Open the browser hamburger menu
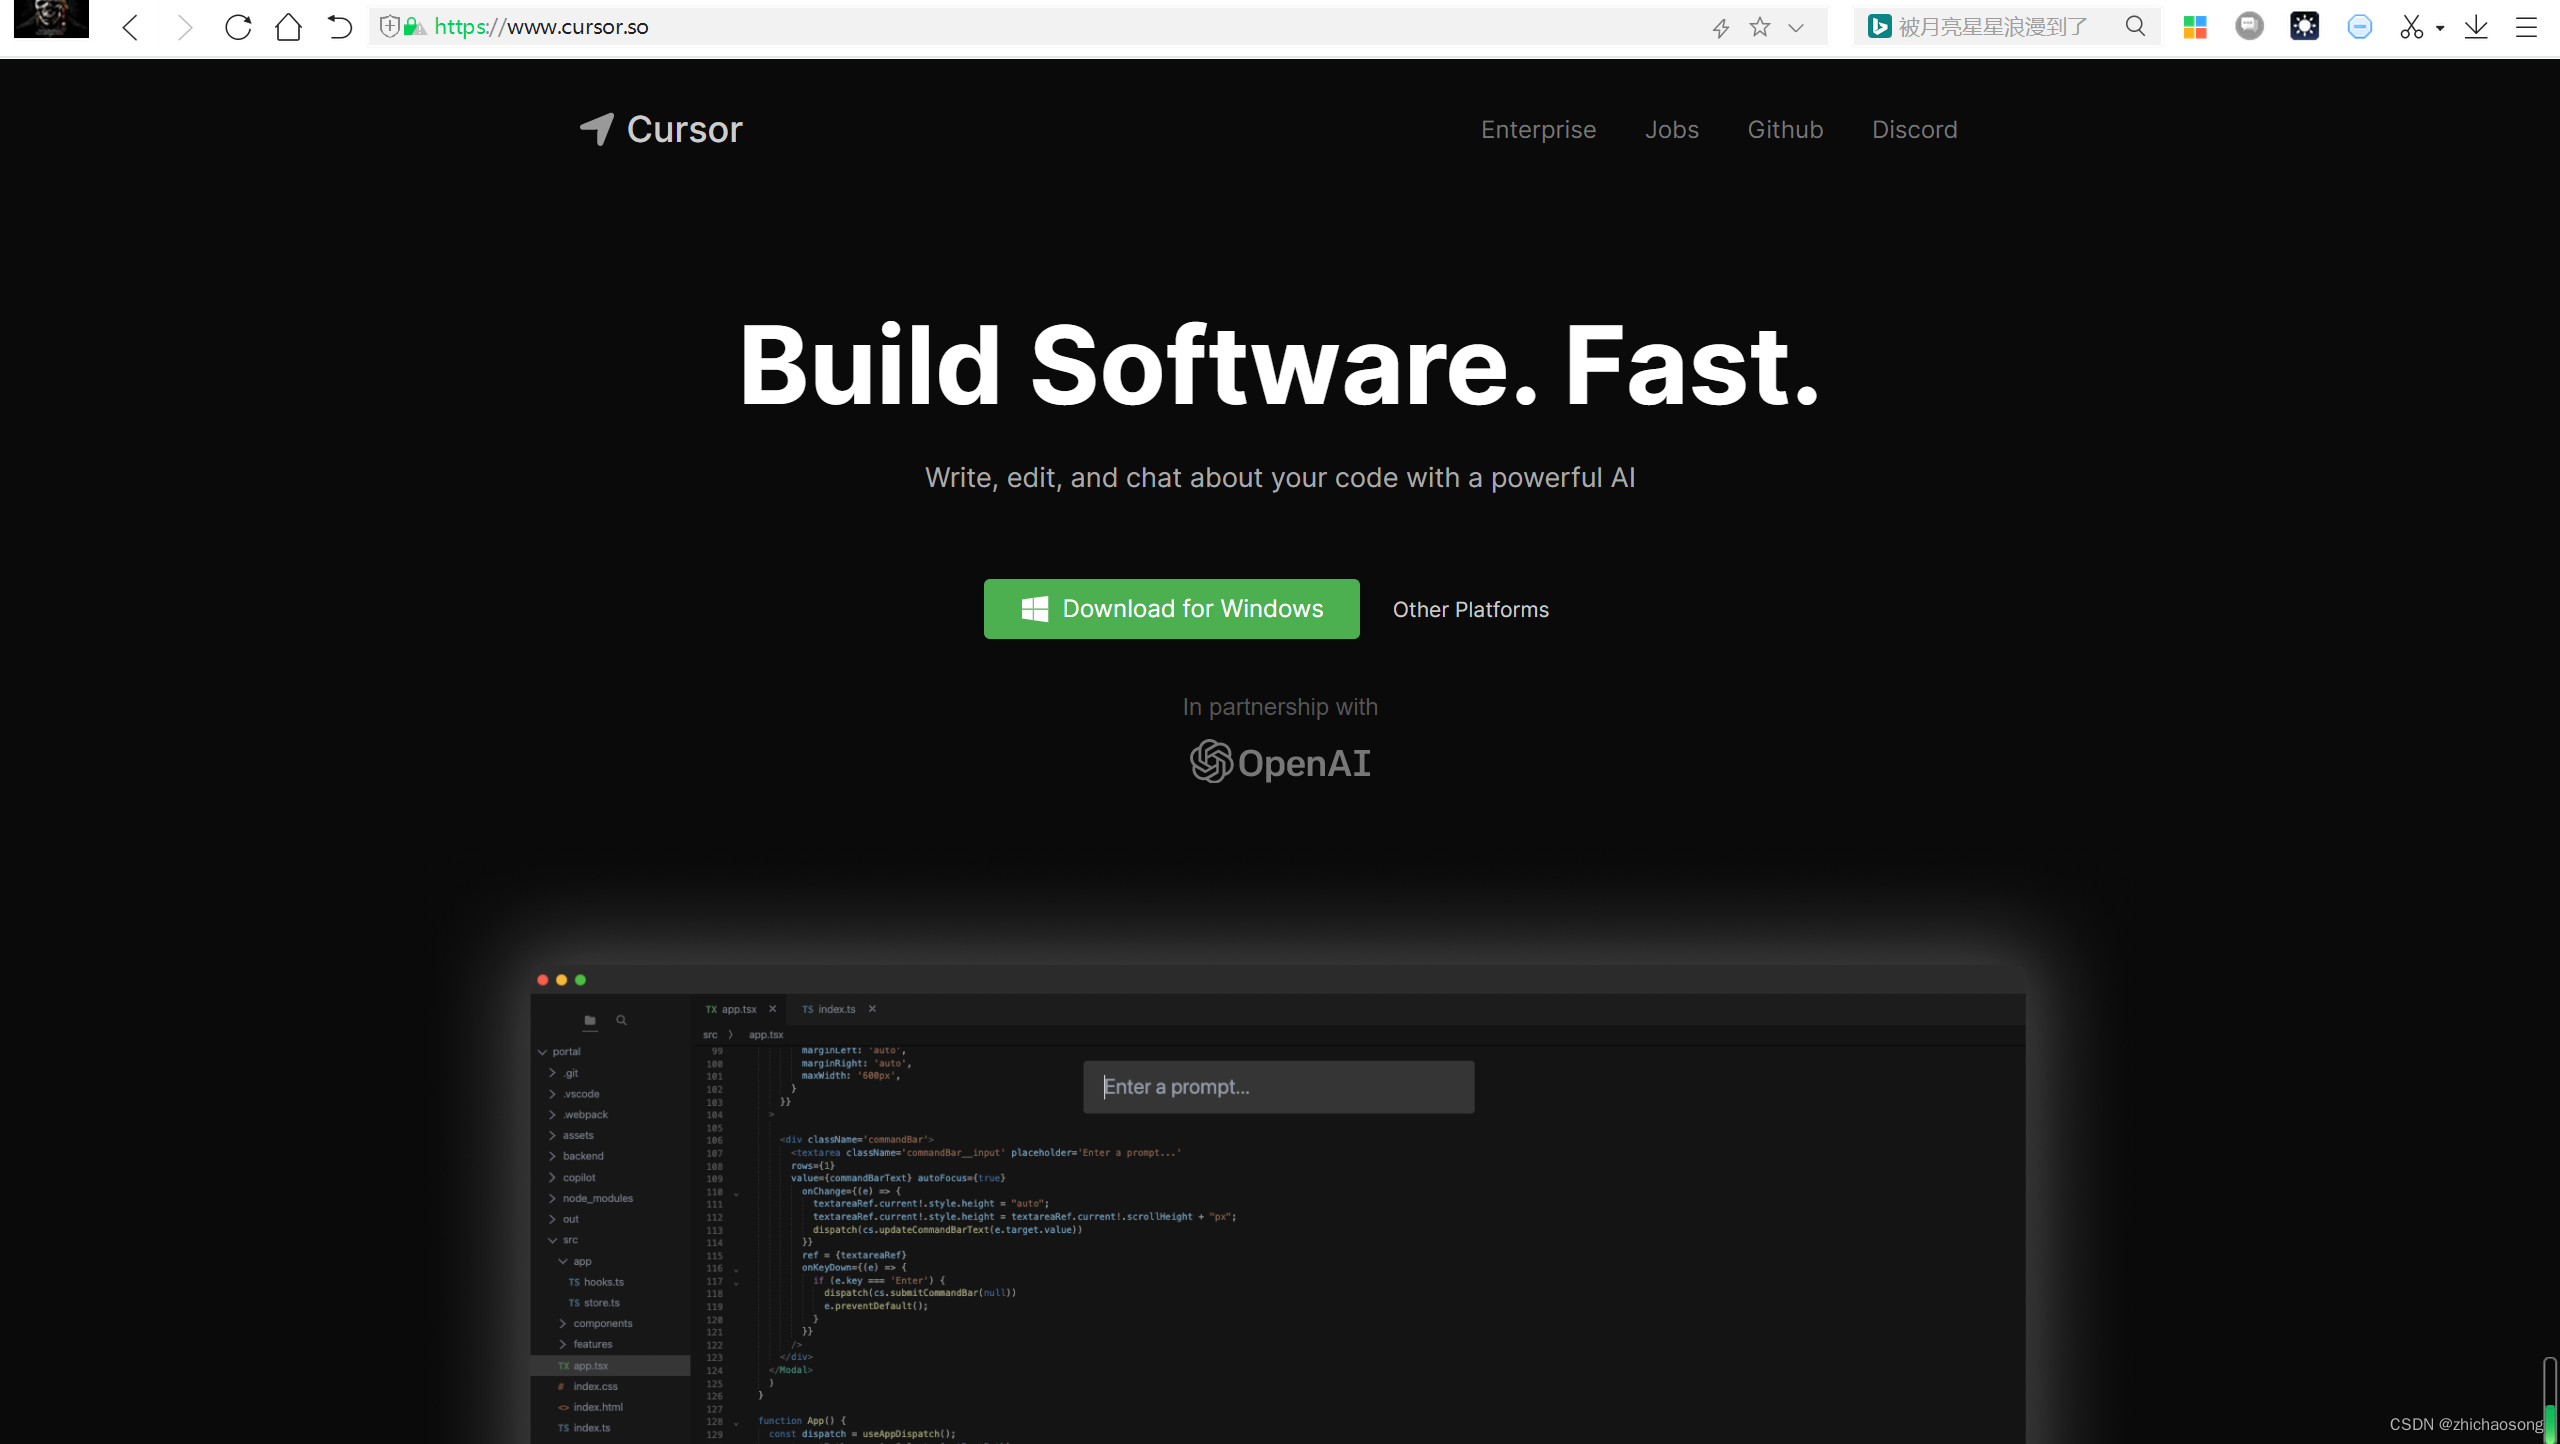 (2526, 27)
